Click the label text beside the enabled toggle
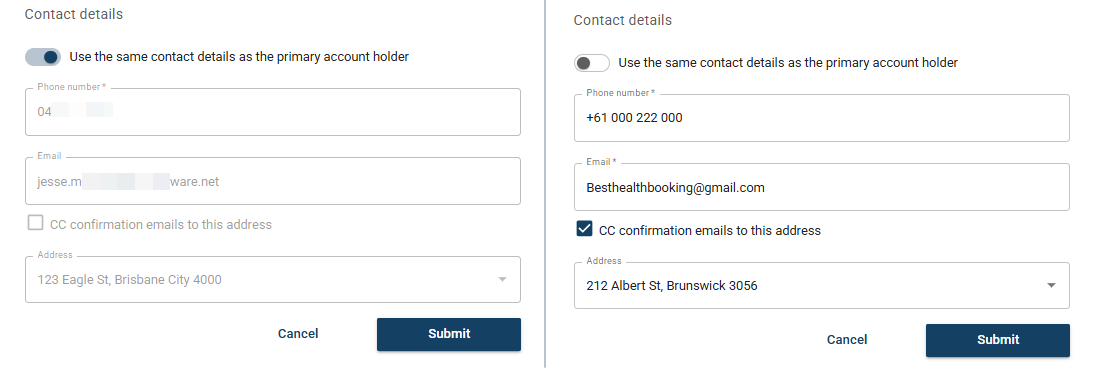This screenshot has width=1101, height=368. tap(239, 57)
